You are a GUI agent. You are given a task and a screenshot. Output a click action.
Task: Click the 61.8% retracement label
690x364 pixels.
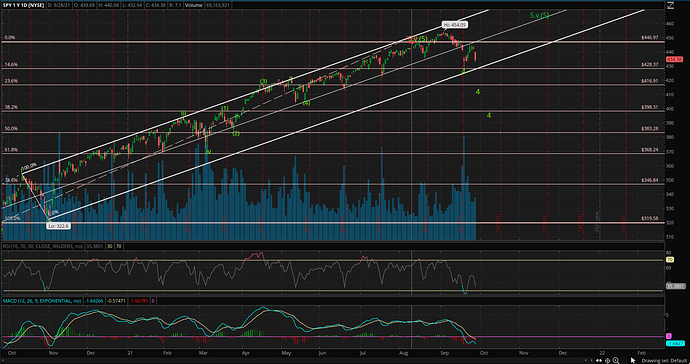point(11,150)
